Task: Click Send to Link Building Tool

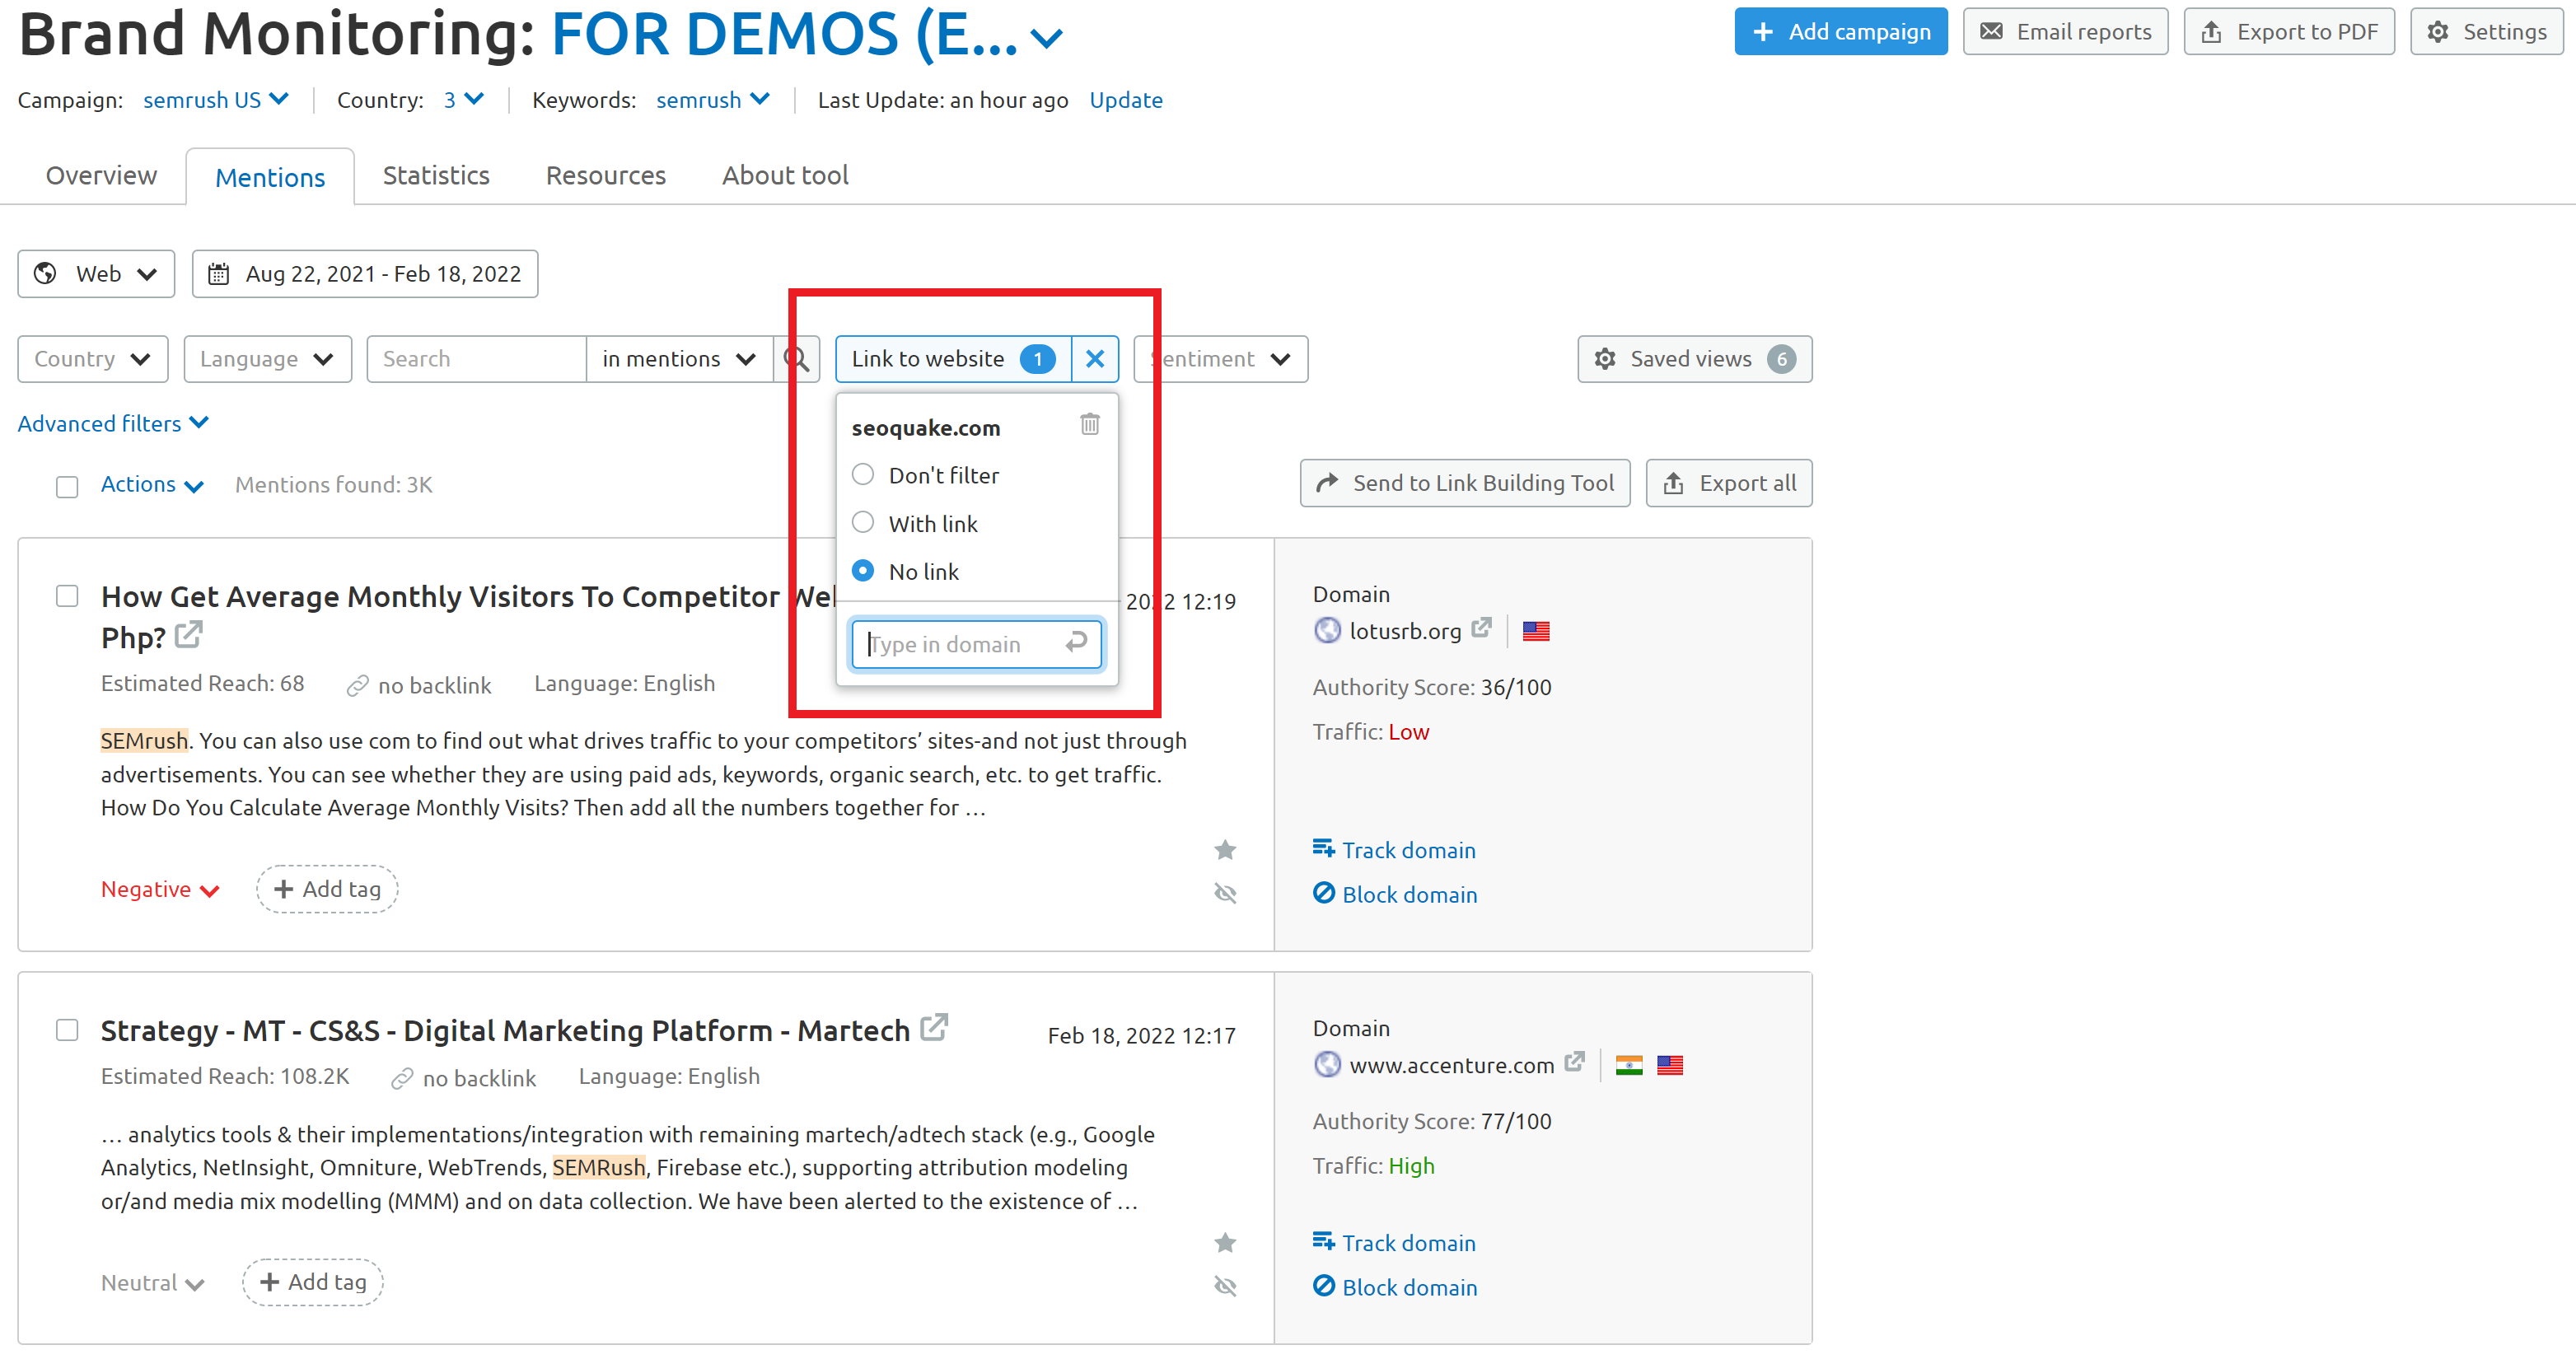Action: (x=1465, y=483)
